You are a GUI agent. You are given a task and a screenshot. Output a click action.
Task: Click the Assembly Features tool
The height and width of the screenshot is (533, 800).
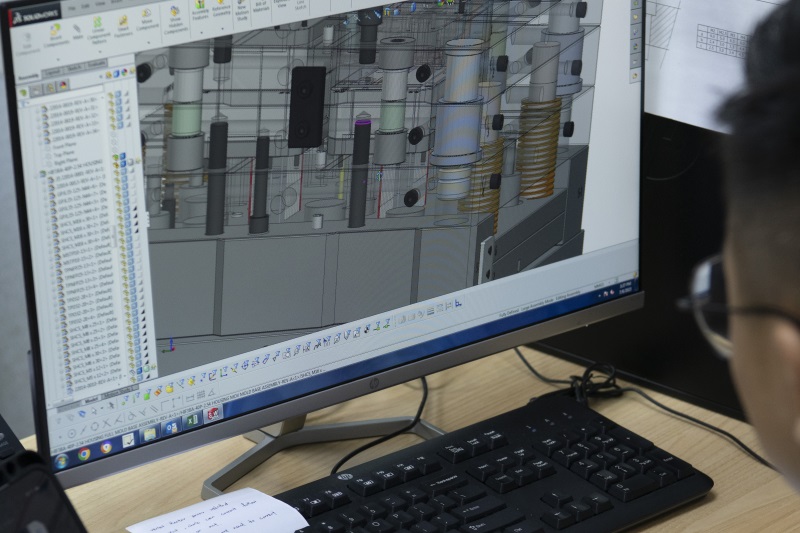tap(200, 10)
